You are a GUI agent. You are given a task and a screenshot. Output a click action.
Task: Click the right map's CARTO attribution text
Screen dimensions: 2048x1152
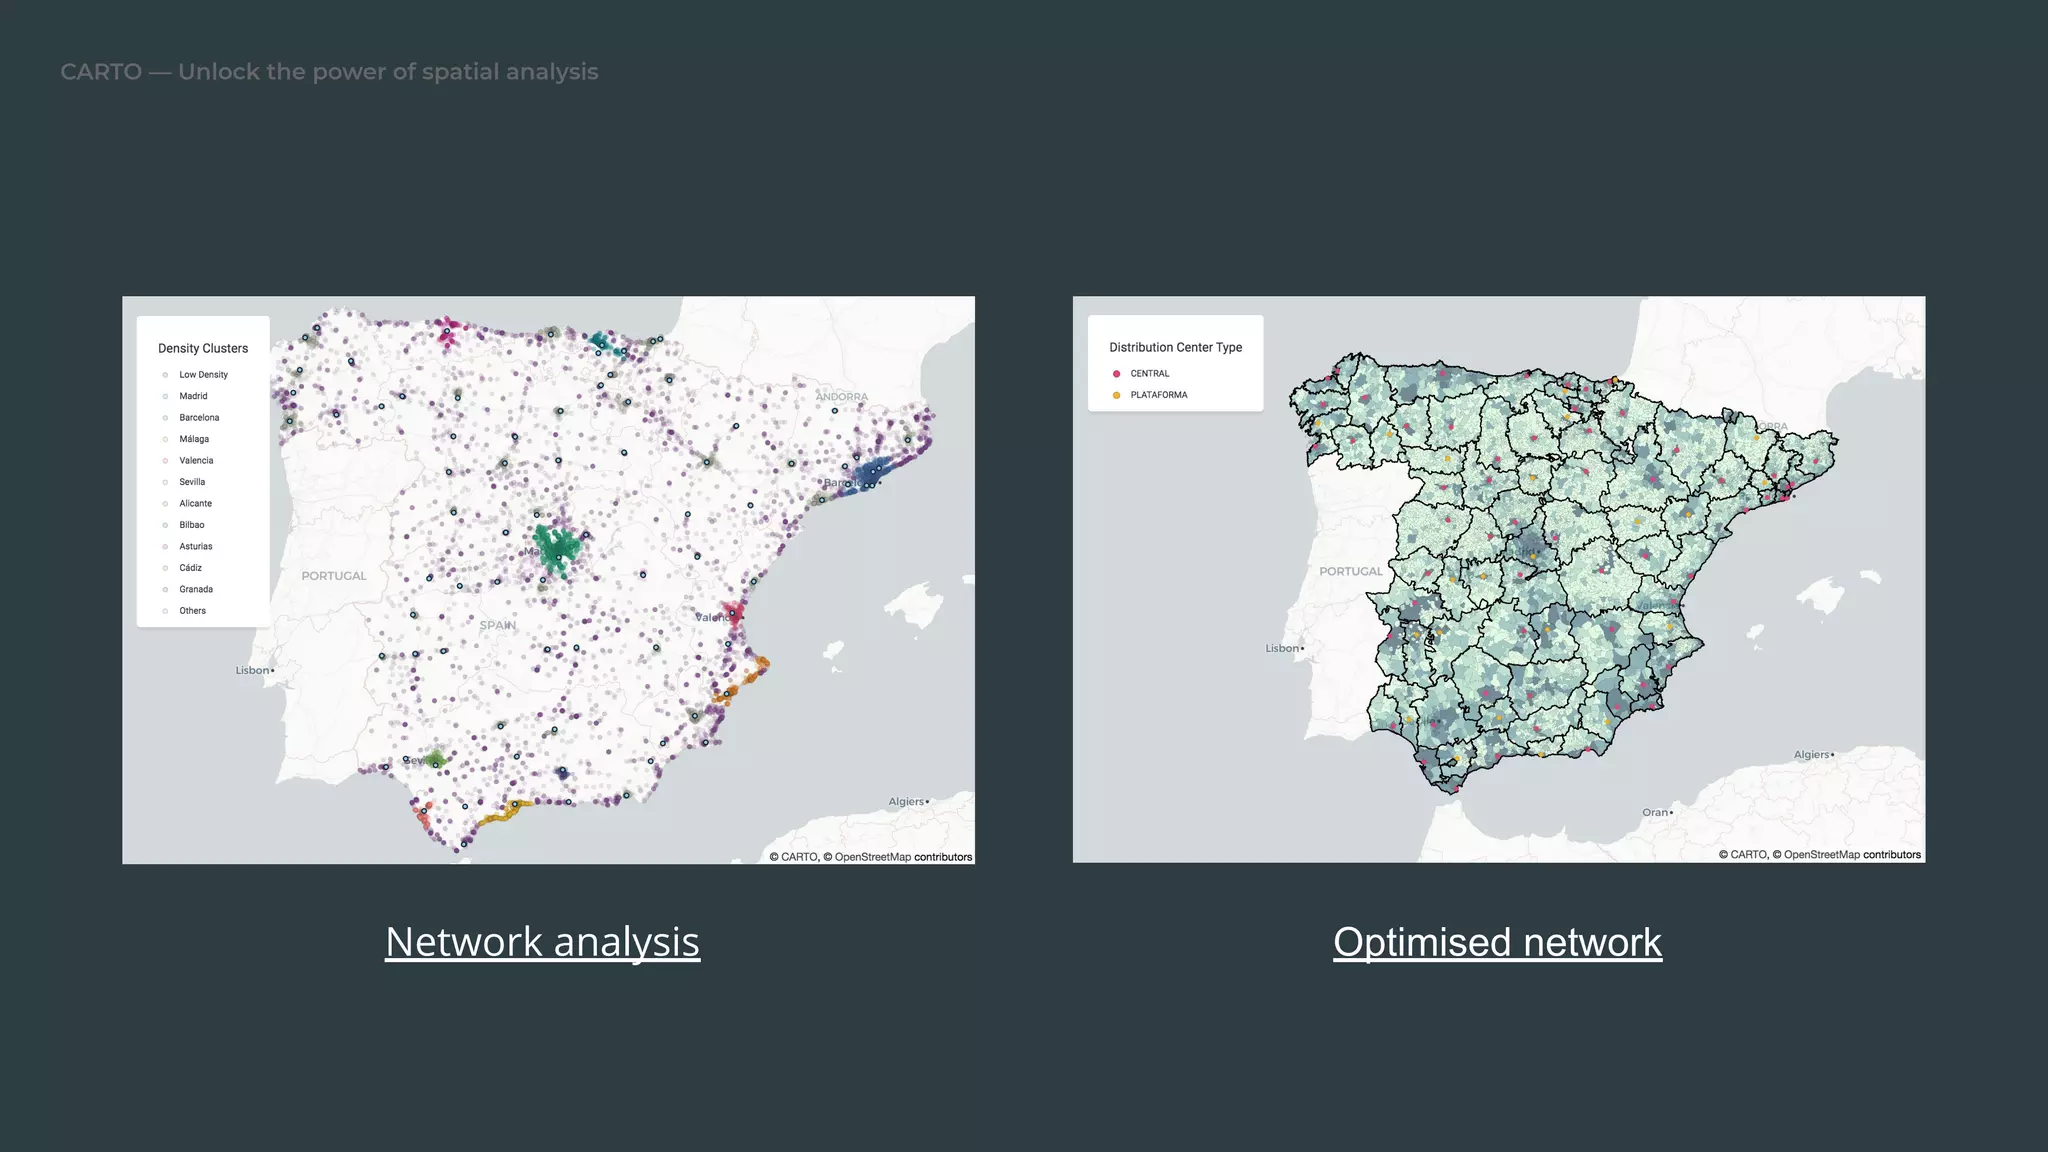point(1820,855)
